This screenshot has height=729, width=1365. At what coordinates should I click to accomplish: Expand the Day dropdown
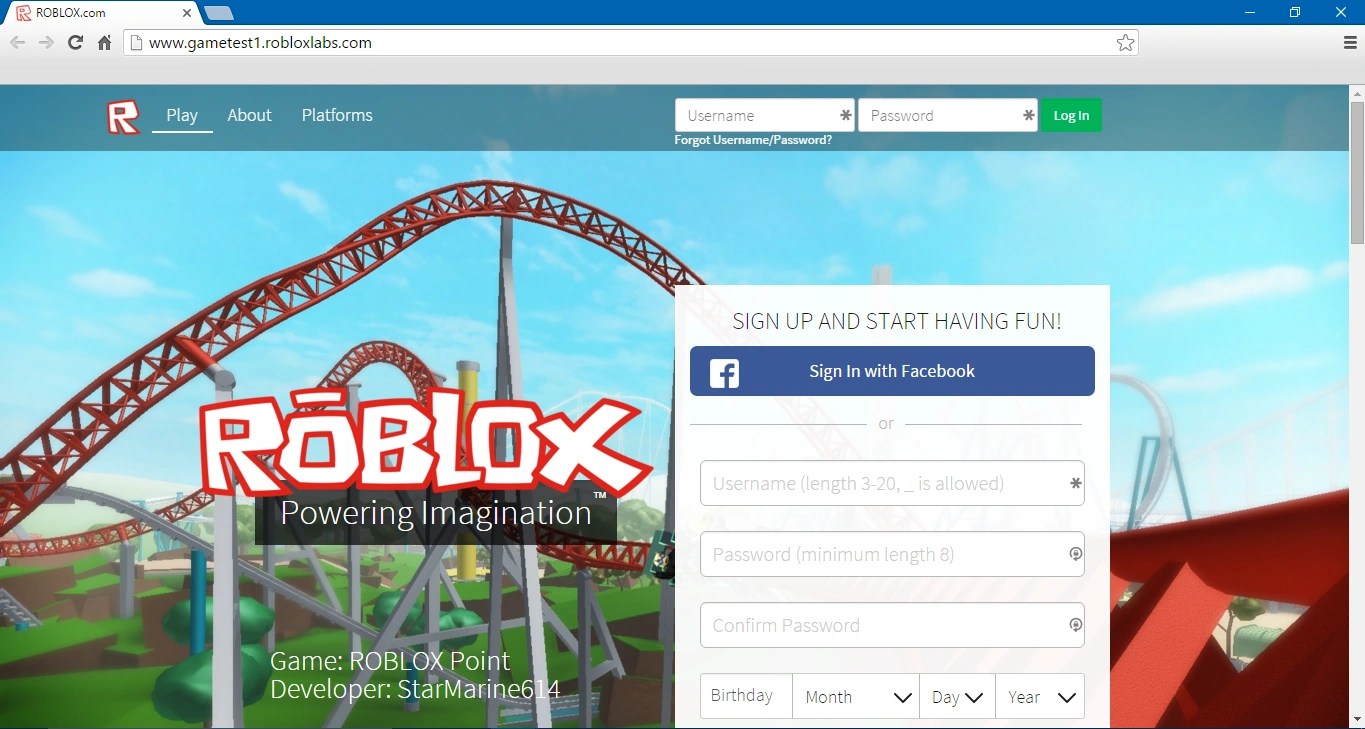coord(957,696)
